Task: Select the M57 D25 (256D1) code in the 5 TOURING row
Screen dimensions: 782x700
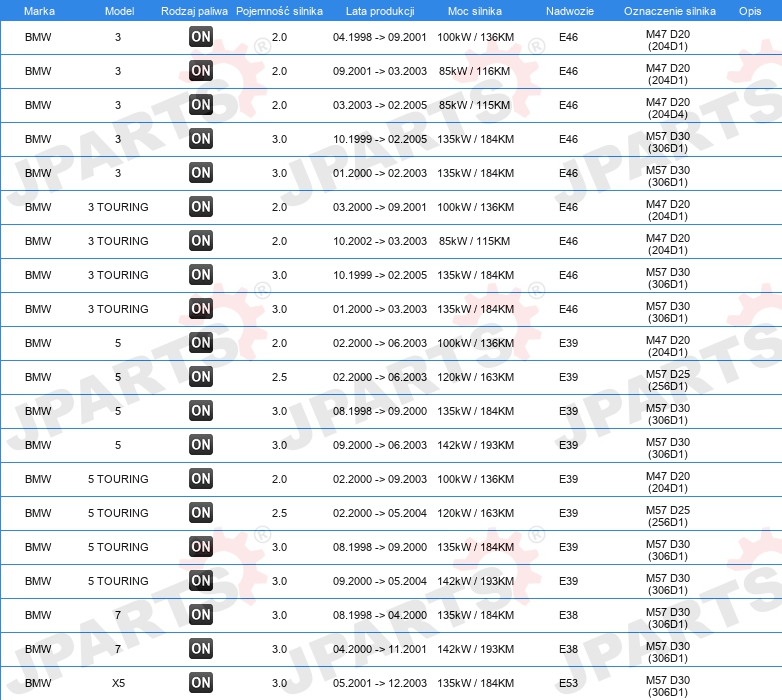Action: click(668, 516)
